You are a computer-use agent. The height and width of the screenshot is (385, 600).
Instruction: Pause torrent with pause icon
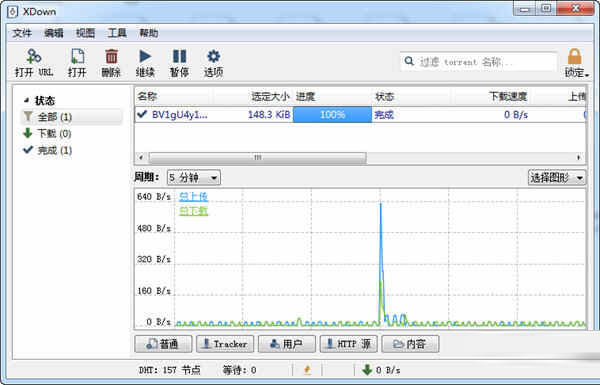click(x=179, y=56)
